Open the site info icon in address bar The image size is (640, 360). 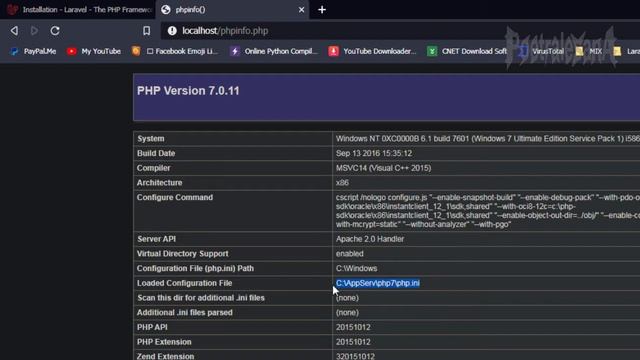172,31
